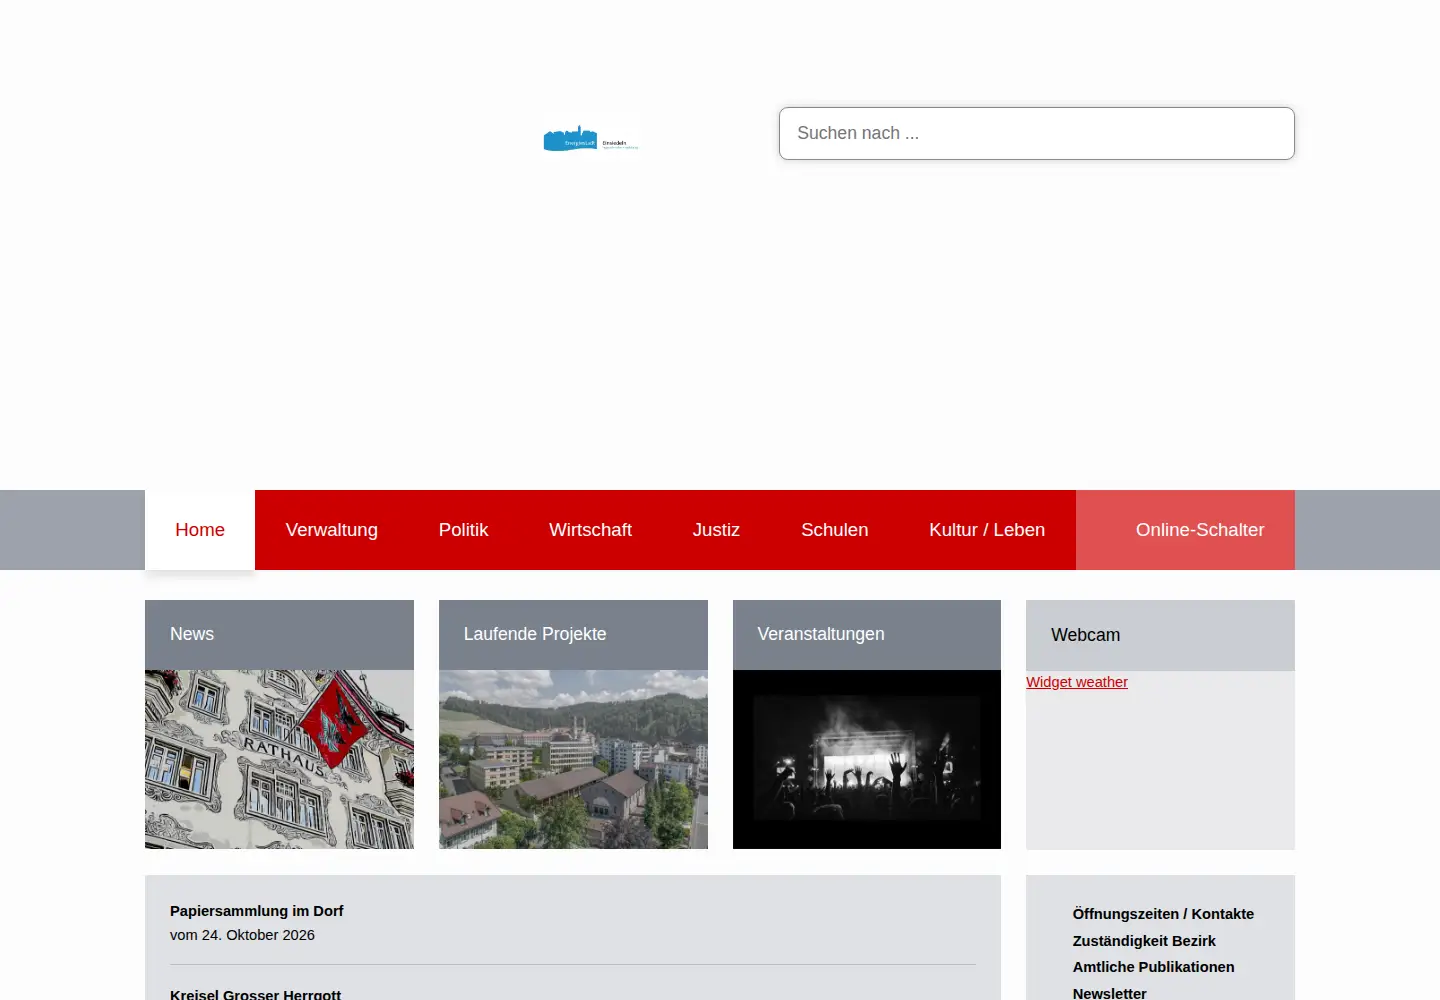The width and height of the screenshot is (1440, 1000).
Task: Open the 'Papiersammlung im Dorf' news item
Action: pos(257,911)
